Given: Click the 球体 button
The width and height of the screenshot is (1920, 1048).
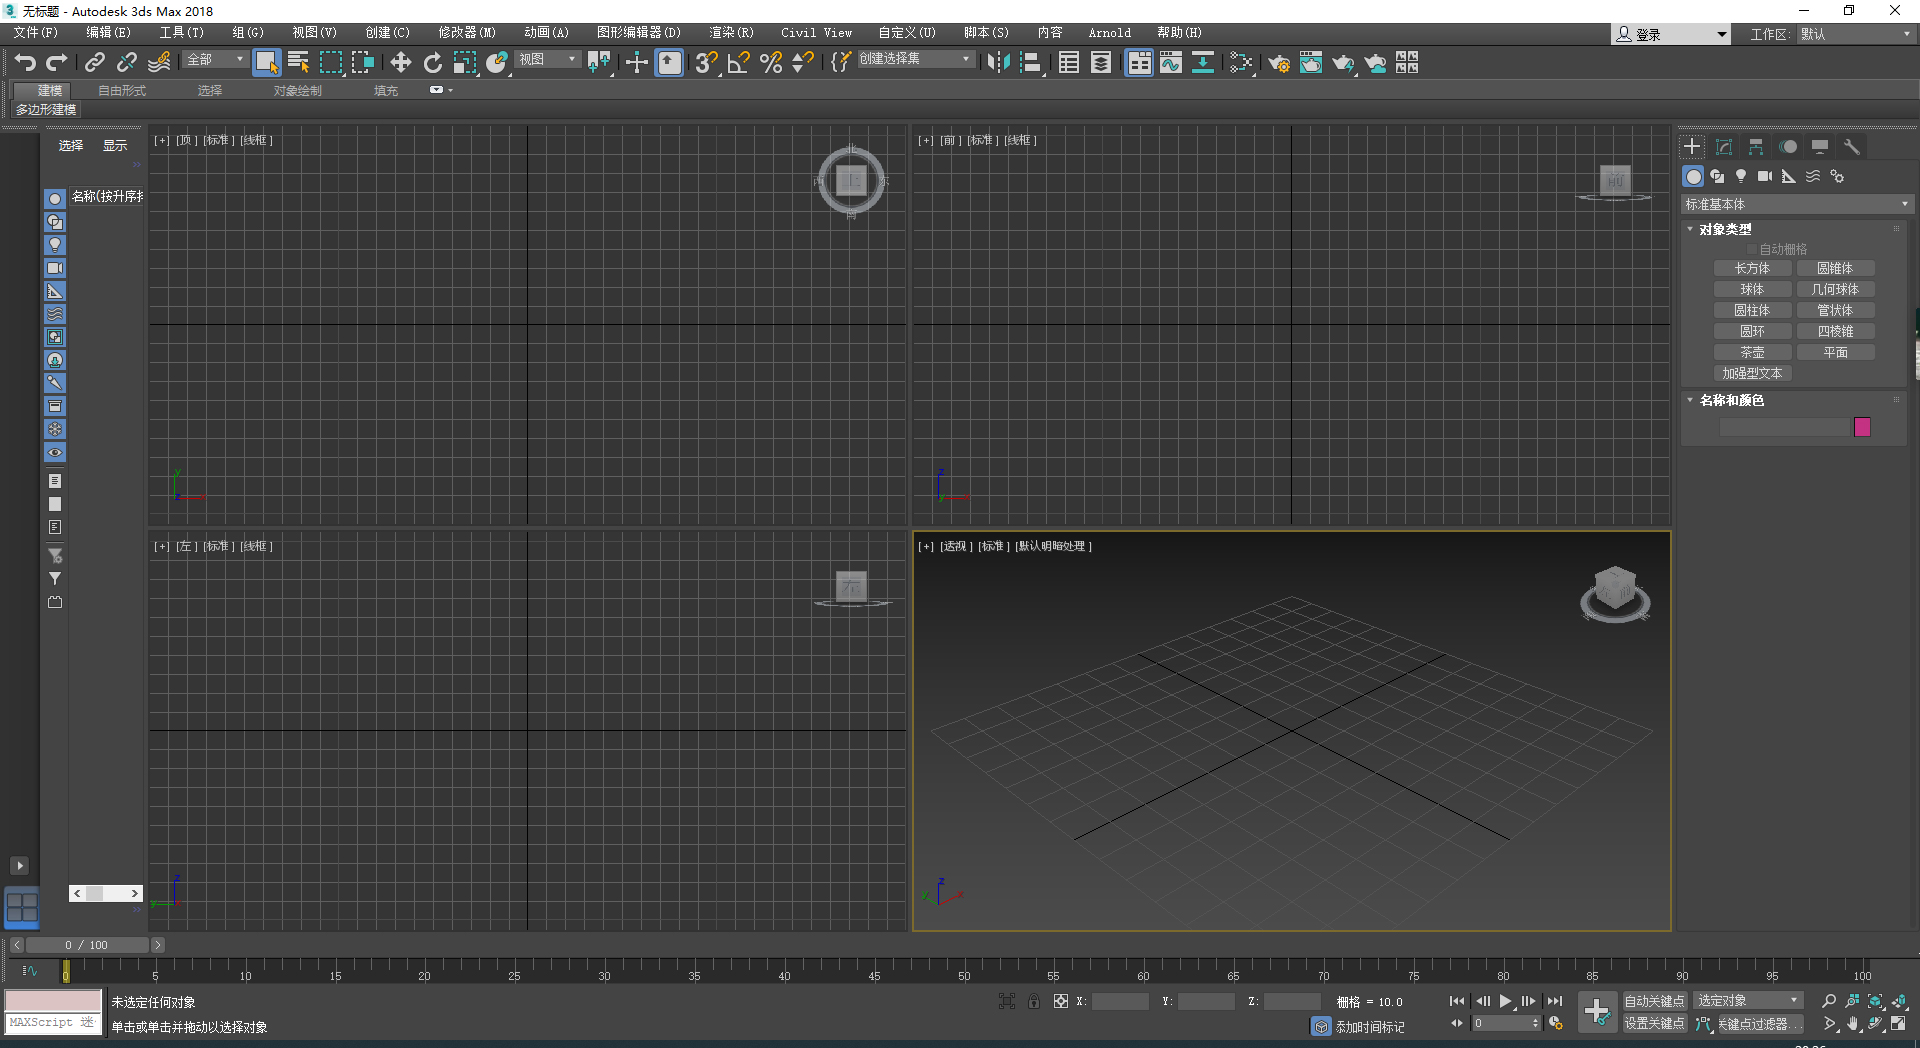Looking at the screenshot, I should tap(1752, 289).
